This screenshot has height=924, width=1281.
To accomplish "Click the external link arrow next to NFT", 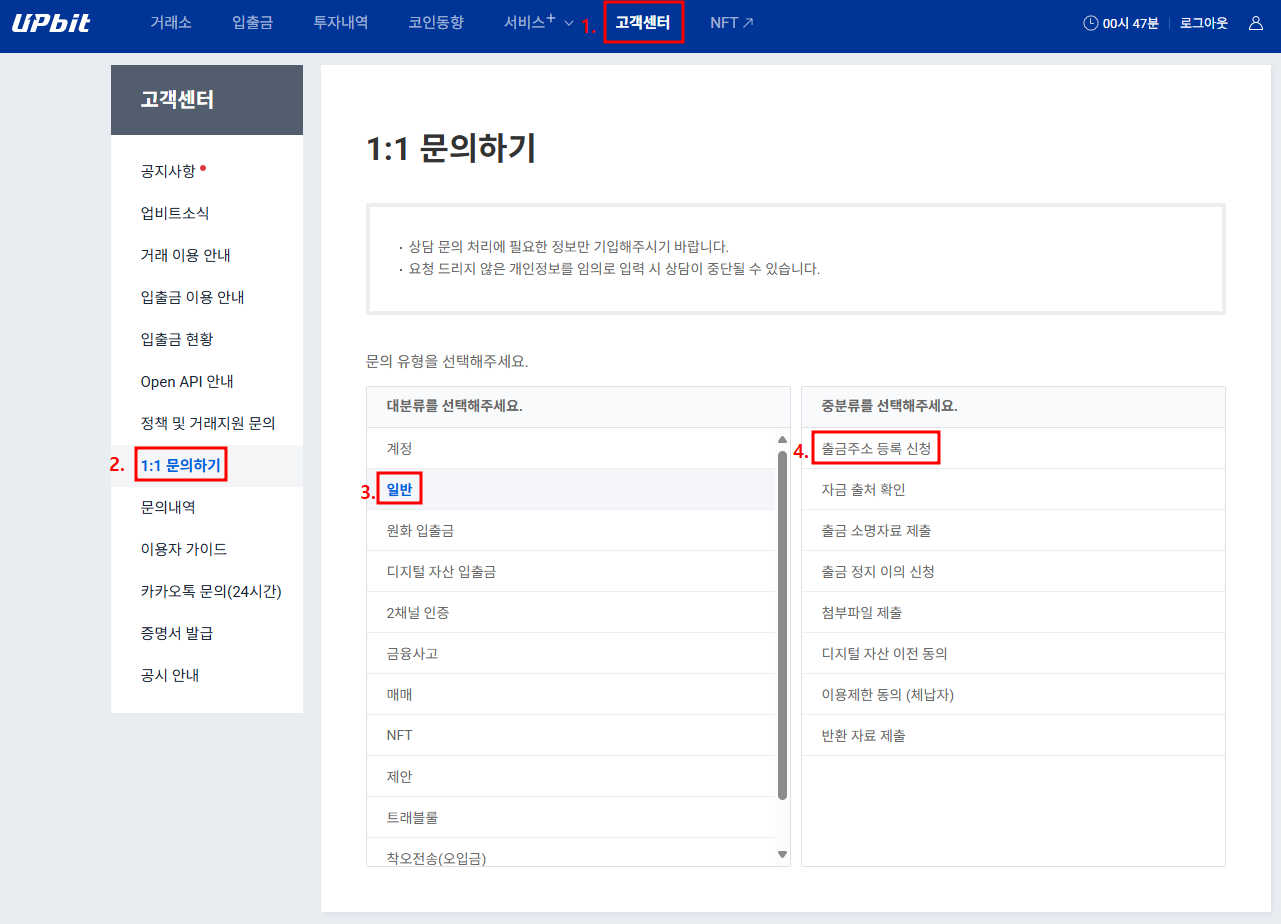I will (x=750, y=22).
